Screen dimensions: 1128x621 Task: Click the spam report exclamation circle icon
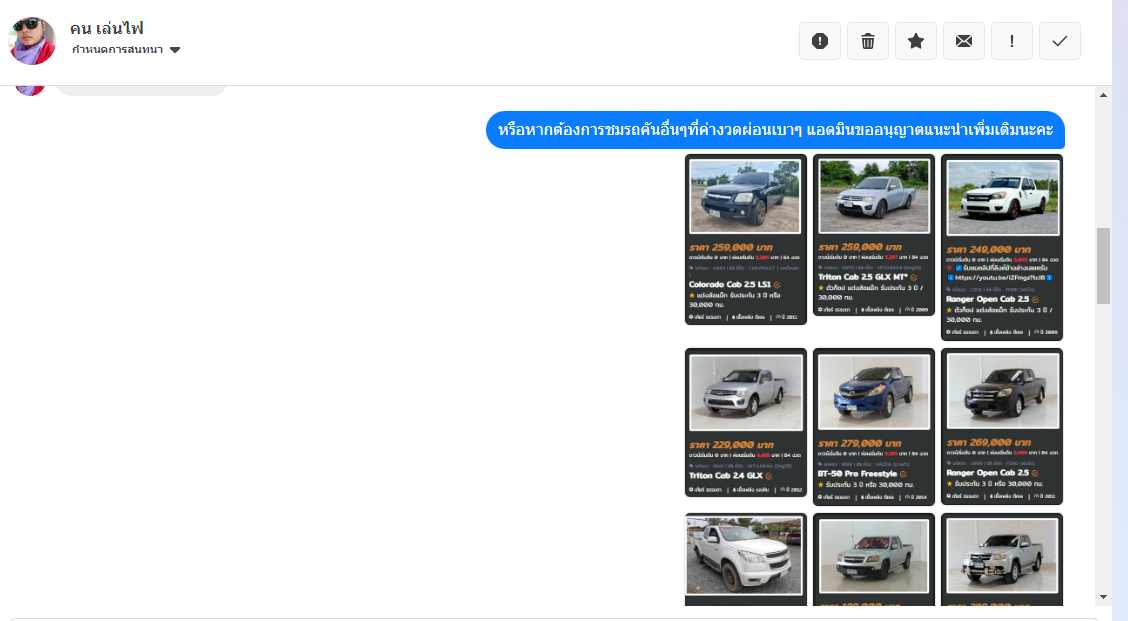(819, 41)
